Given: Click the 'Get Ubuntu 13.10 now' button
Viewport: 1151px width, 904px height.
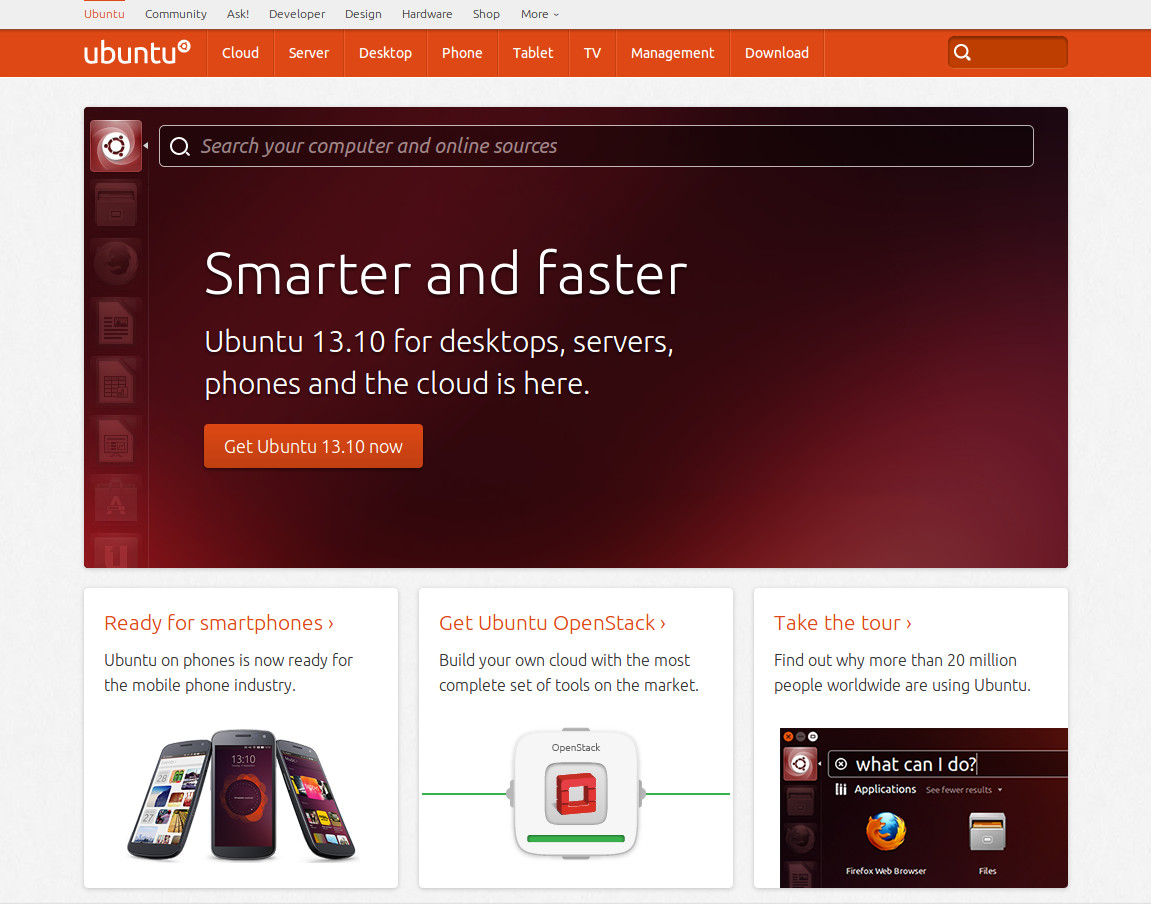Looking at the screenshot, I should [x=313, y=446].
